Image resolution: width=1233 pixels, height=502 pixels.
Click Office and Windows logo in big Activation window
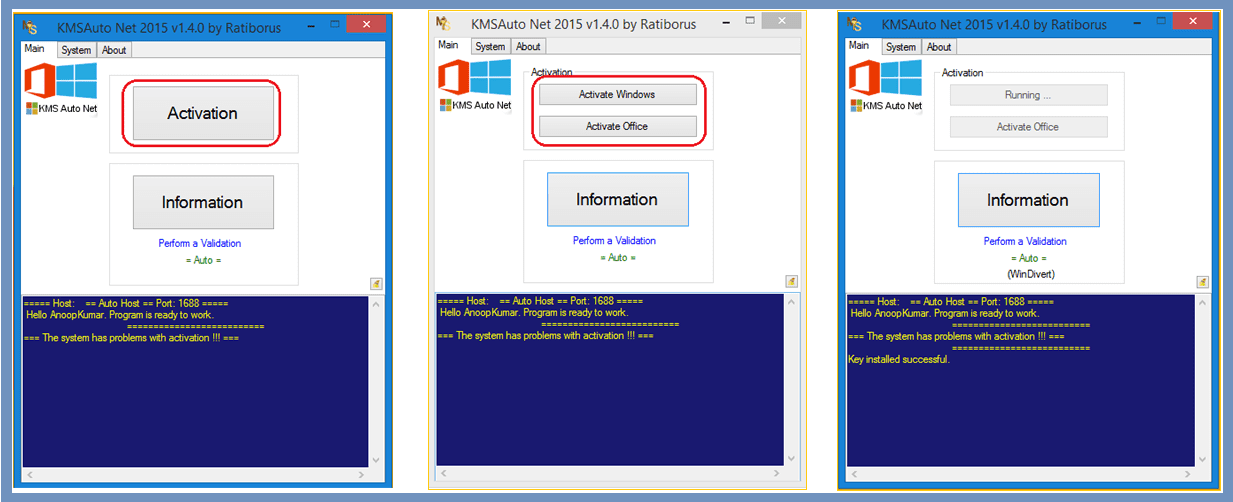click(61, 80)
